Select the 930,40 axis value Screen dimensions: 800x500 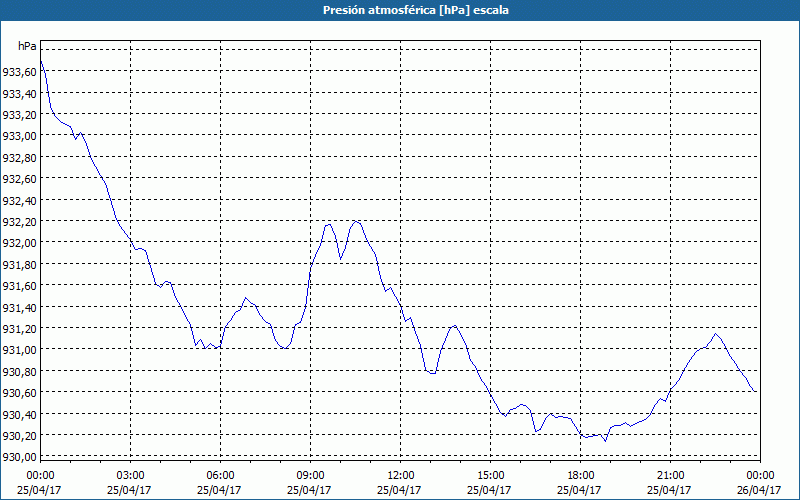(x=19, y=414)
